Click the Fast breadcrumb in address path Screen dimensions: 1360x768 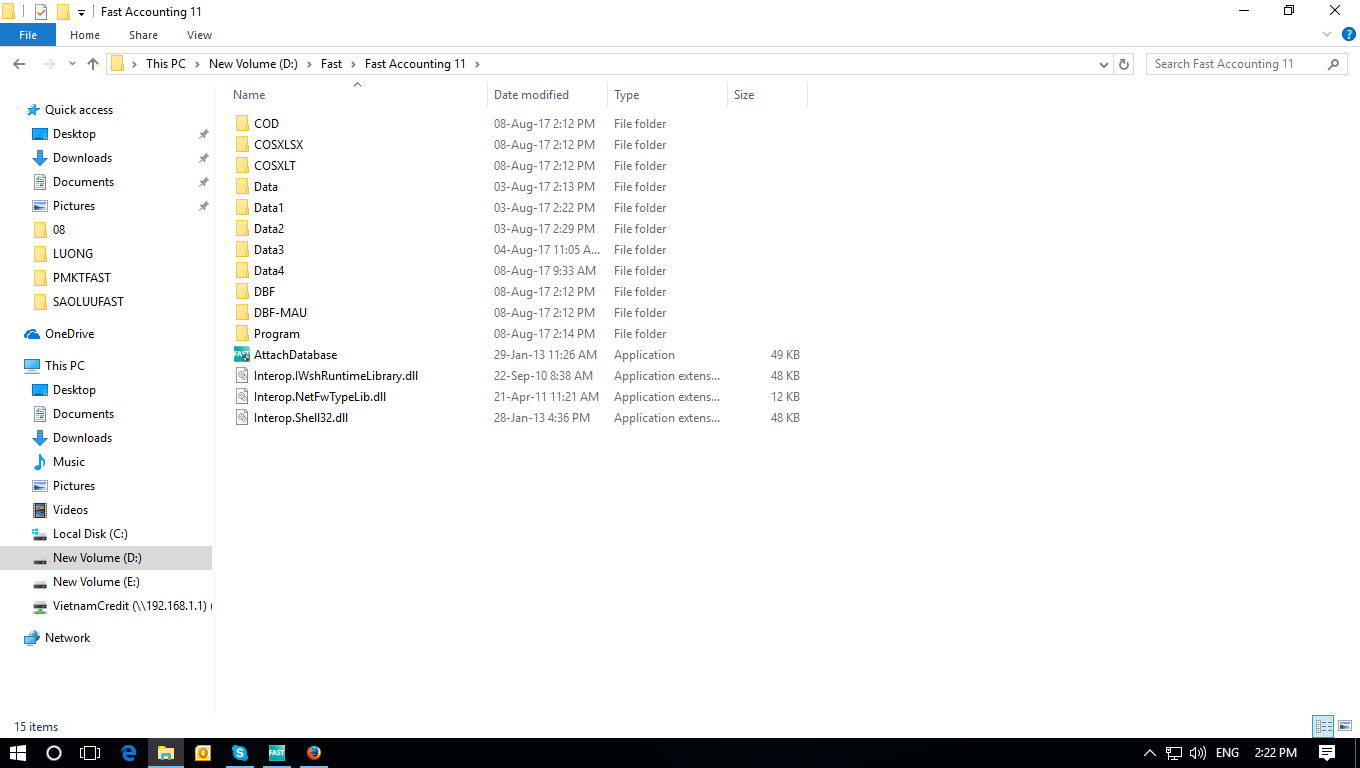click(331, 64)
